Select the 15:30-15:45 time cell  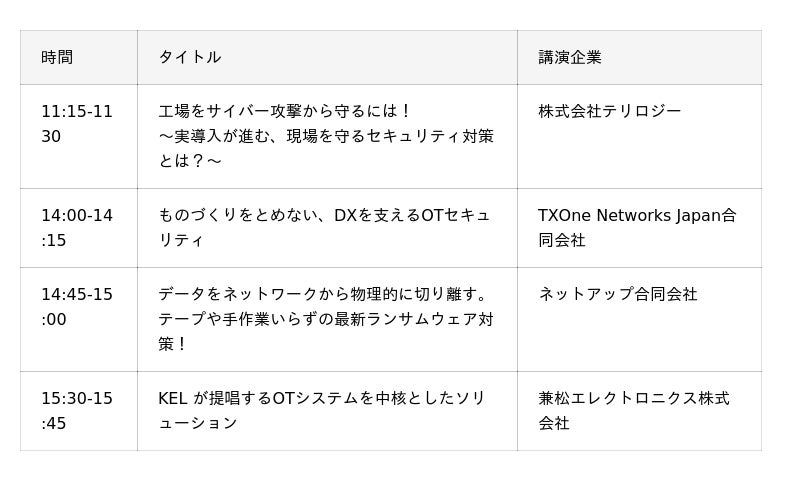(77, 411)
